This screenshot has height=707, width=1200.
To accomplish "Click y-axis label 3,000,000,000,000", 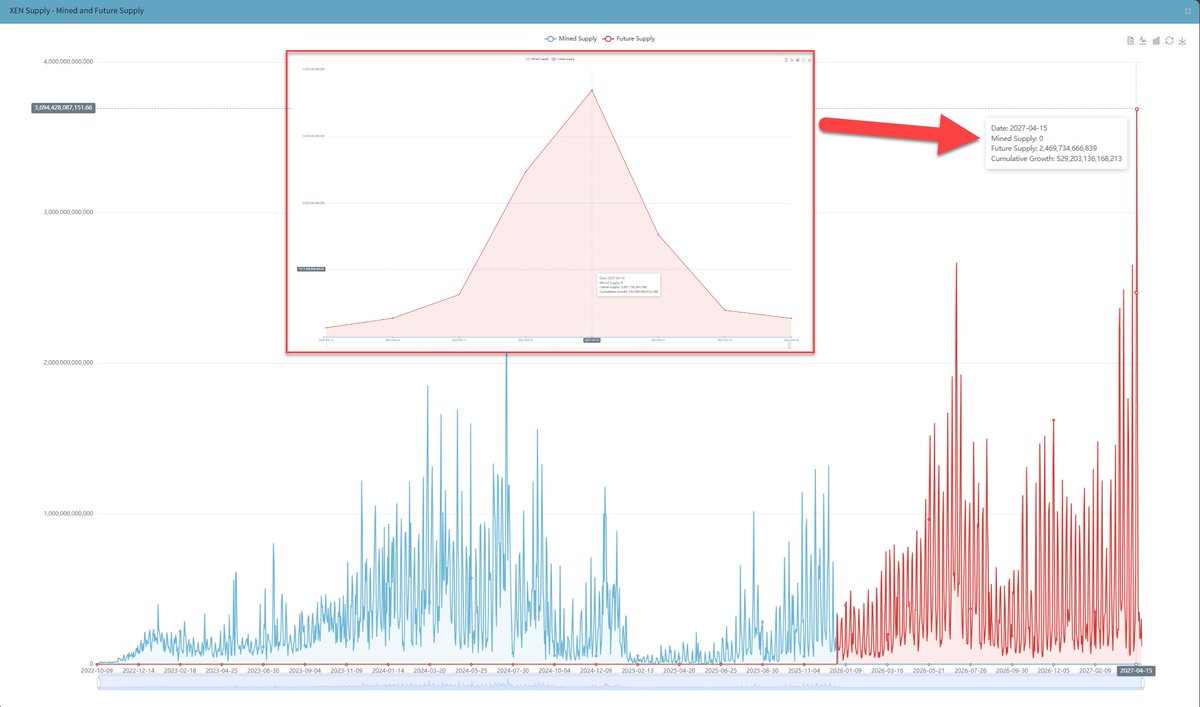I will [x=68, y=212].
